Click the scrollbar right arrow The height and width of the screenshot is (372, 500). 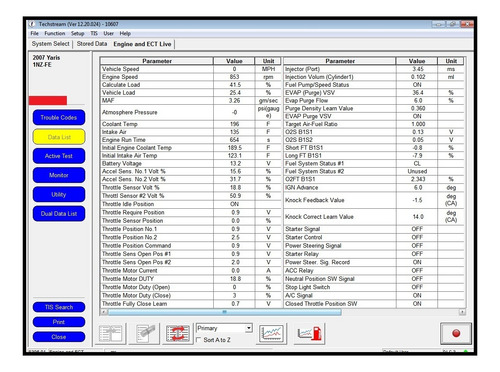click(462, 312)
